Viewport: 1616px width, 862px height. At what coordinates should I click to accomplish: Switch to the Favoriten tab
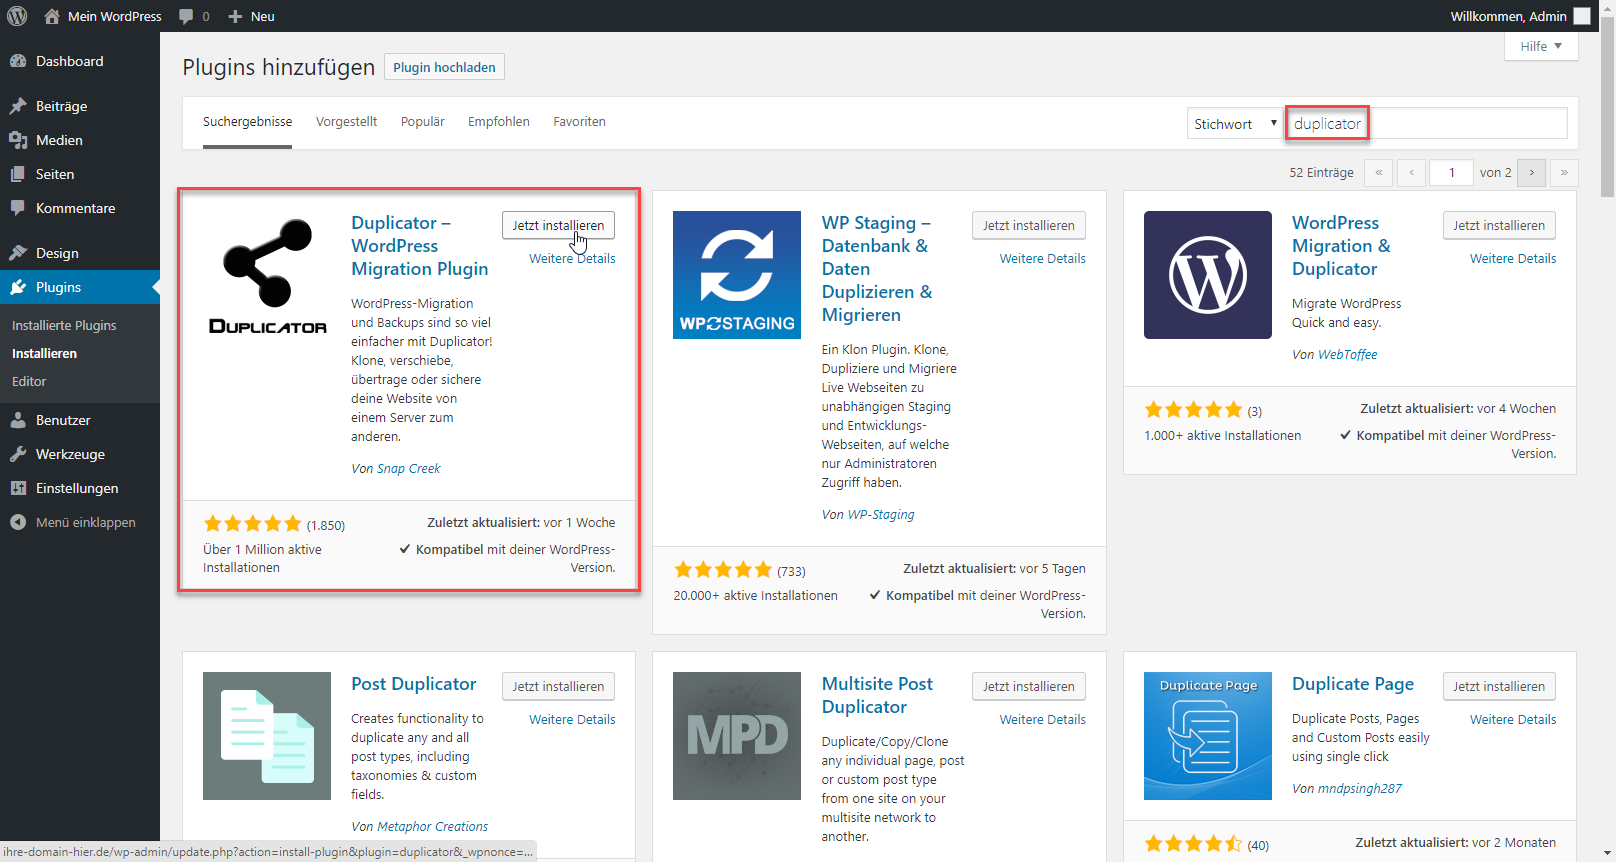point(579,122)
